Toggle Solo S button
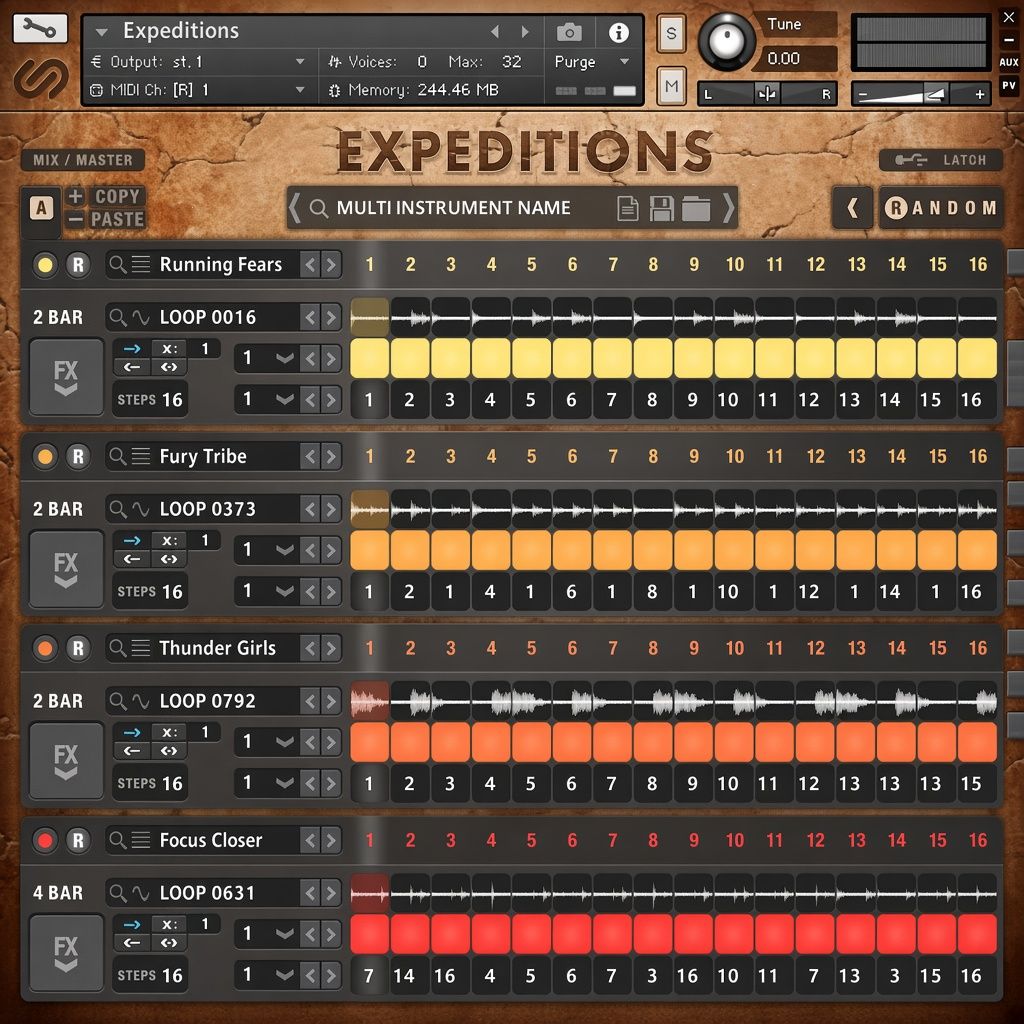The image size is (1024, 1024). click(x=671, y=33)
